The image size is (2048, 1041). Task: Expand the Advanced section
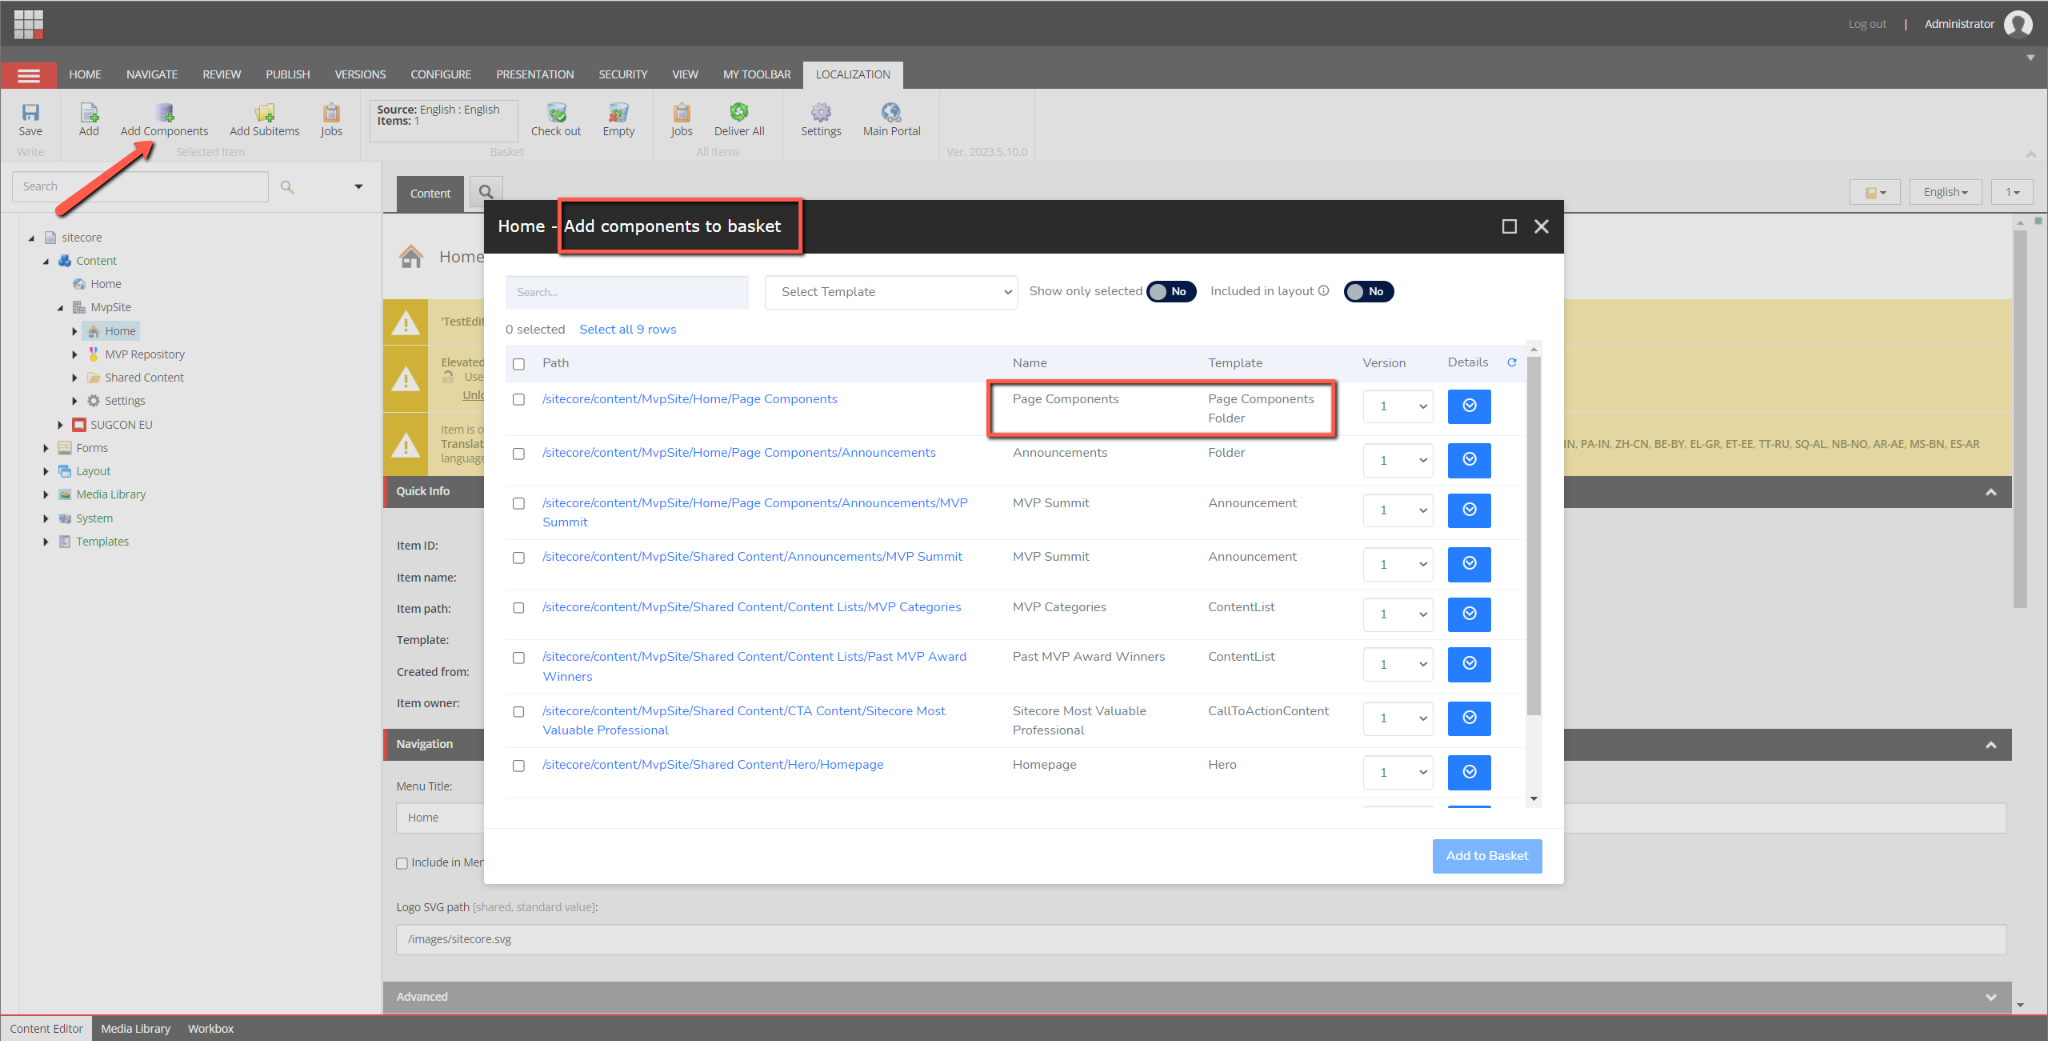coord(1991,997)
